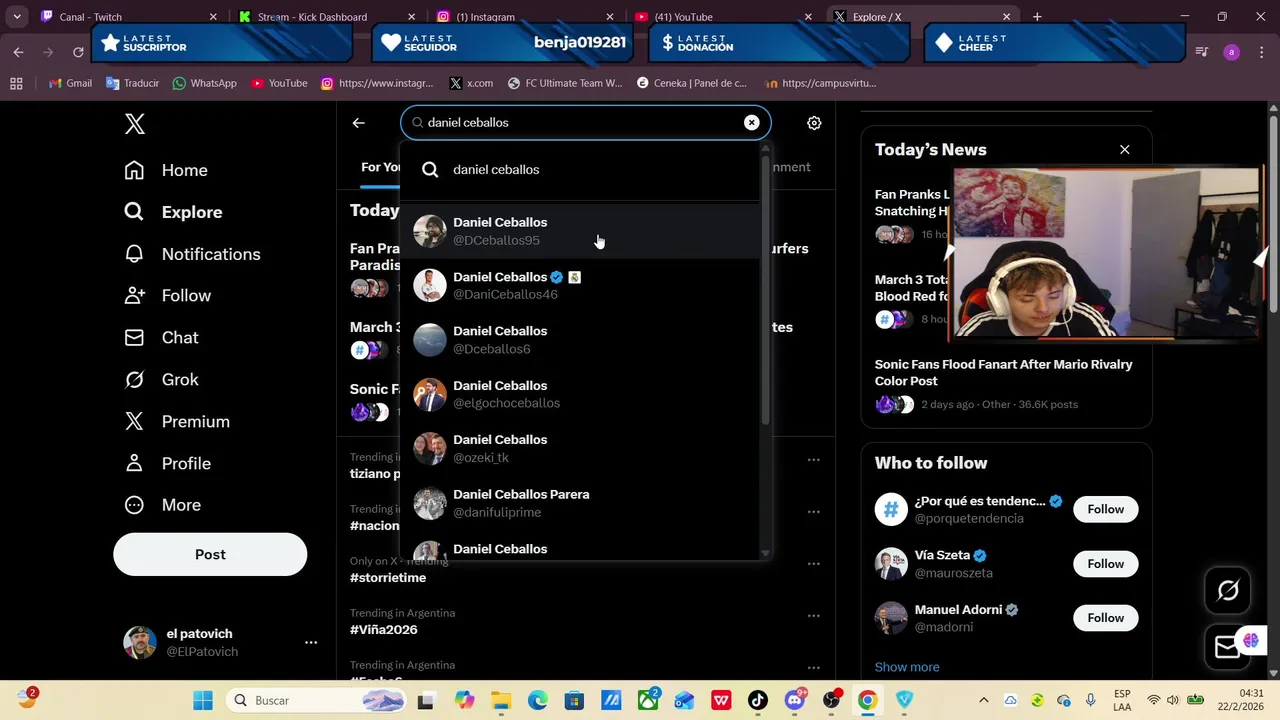Click the X logo in the sidebar
This screenshot has width=1280, height=720.
pos(135,124)
